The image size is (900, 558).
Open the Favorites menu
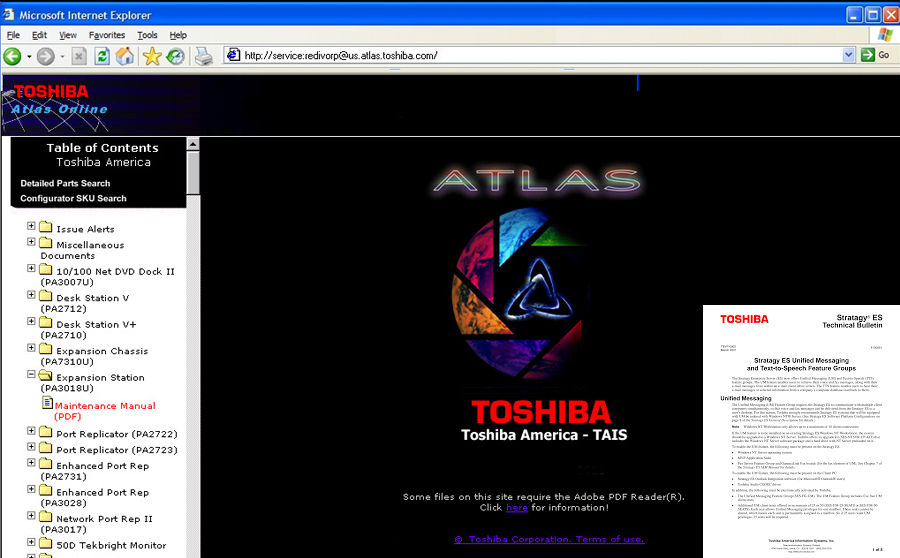click(107, 35)
